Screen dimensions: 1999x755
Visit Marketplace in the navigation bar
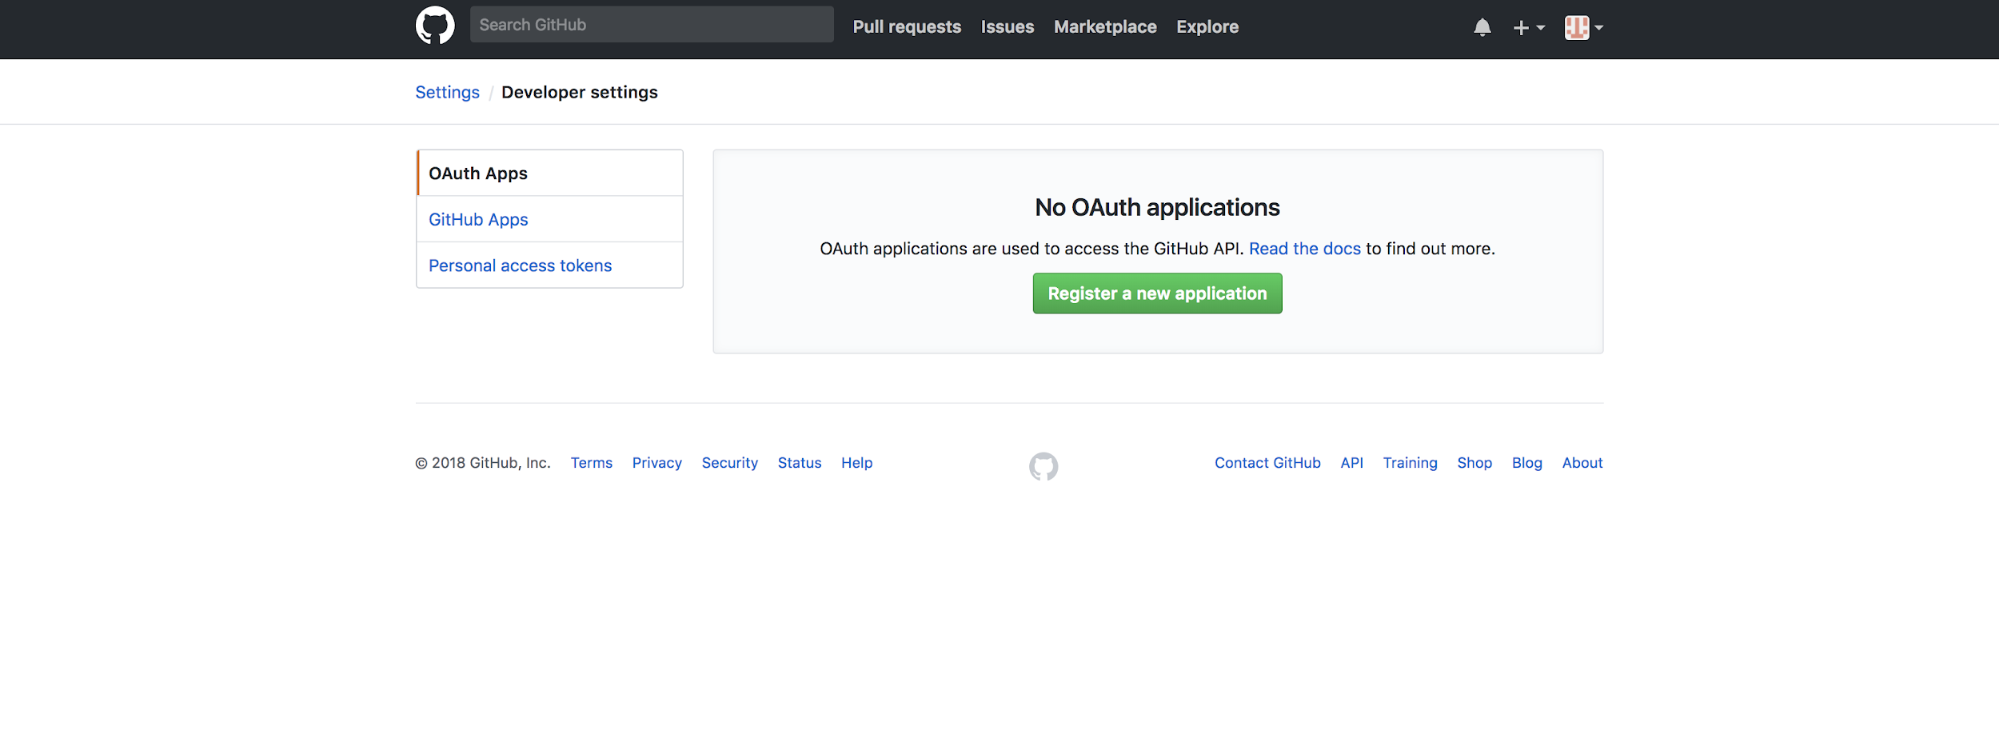click(1105, 27)
